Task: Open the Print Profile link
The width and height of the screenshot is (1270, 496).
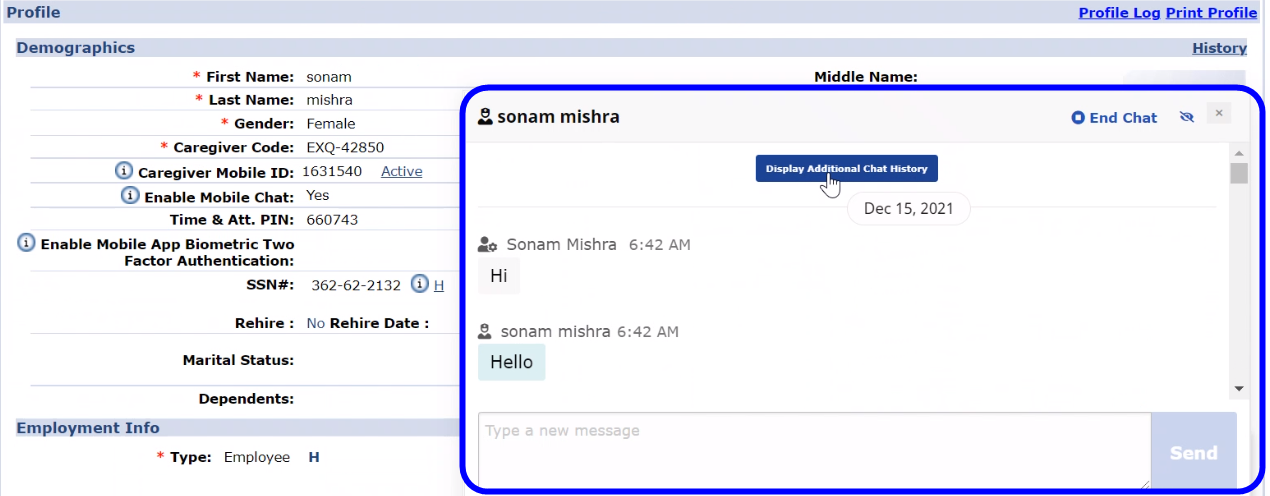Action: pyautogui.click(x=1211, y=13)
